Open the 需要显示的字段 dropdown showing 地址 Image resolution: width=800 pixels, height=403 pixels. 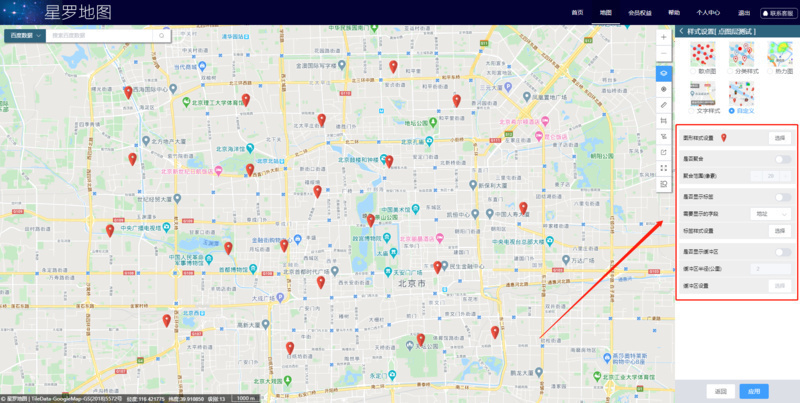pyautogui.click(x=770, y=214)
